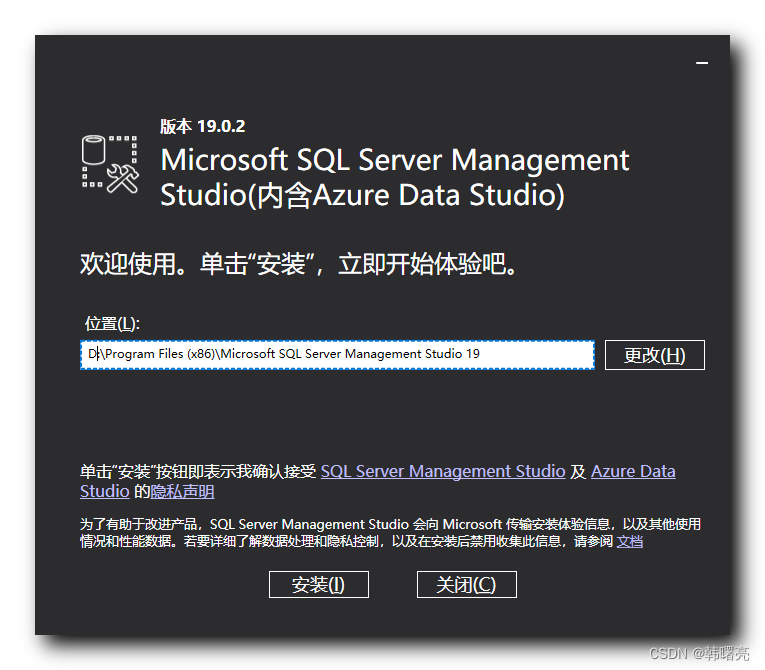This screenshot has height=670, width=765.
Task: Click the Install 安装(I) button
Action: point(319,584)
